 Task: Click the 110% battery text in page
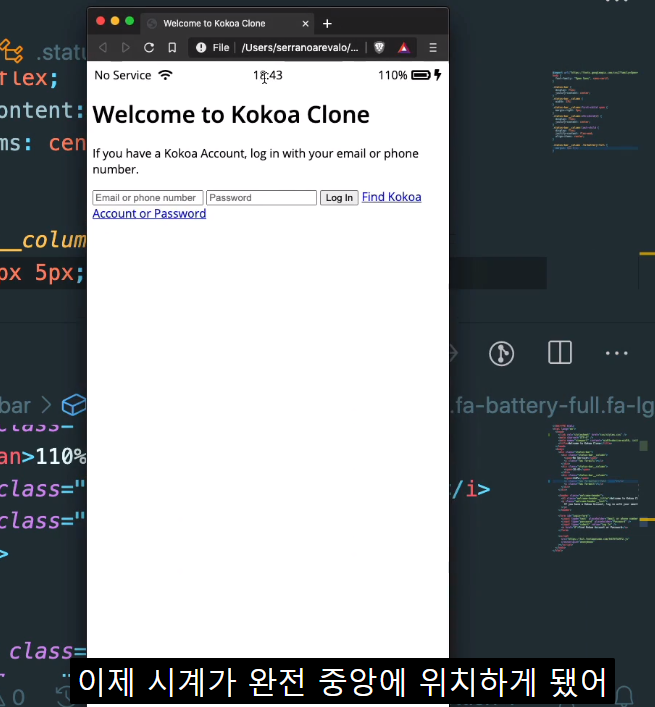(393, 75)
